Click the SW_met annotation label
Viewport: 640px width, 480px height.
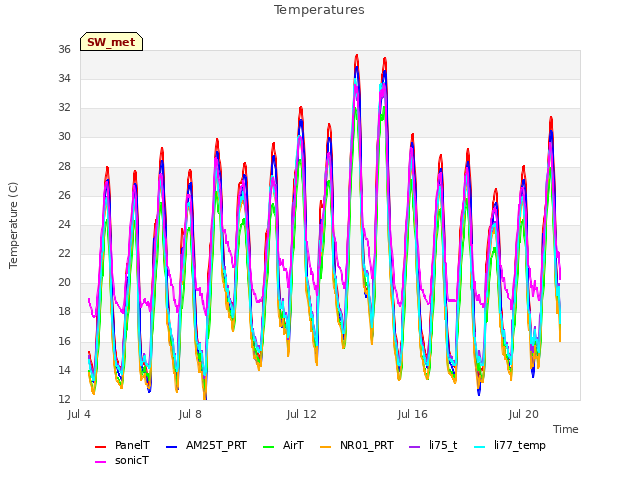click(111, 42)
